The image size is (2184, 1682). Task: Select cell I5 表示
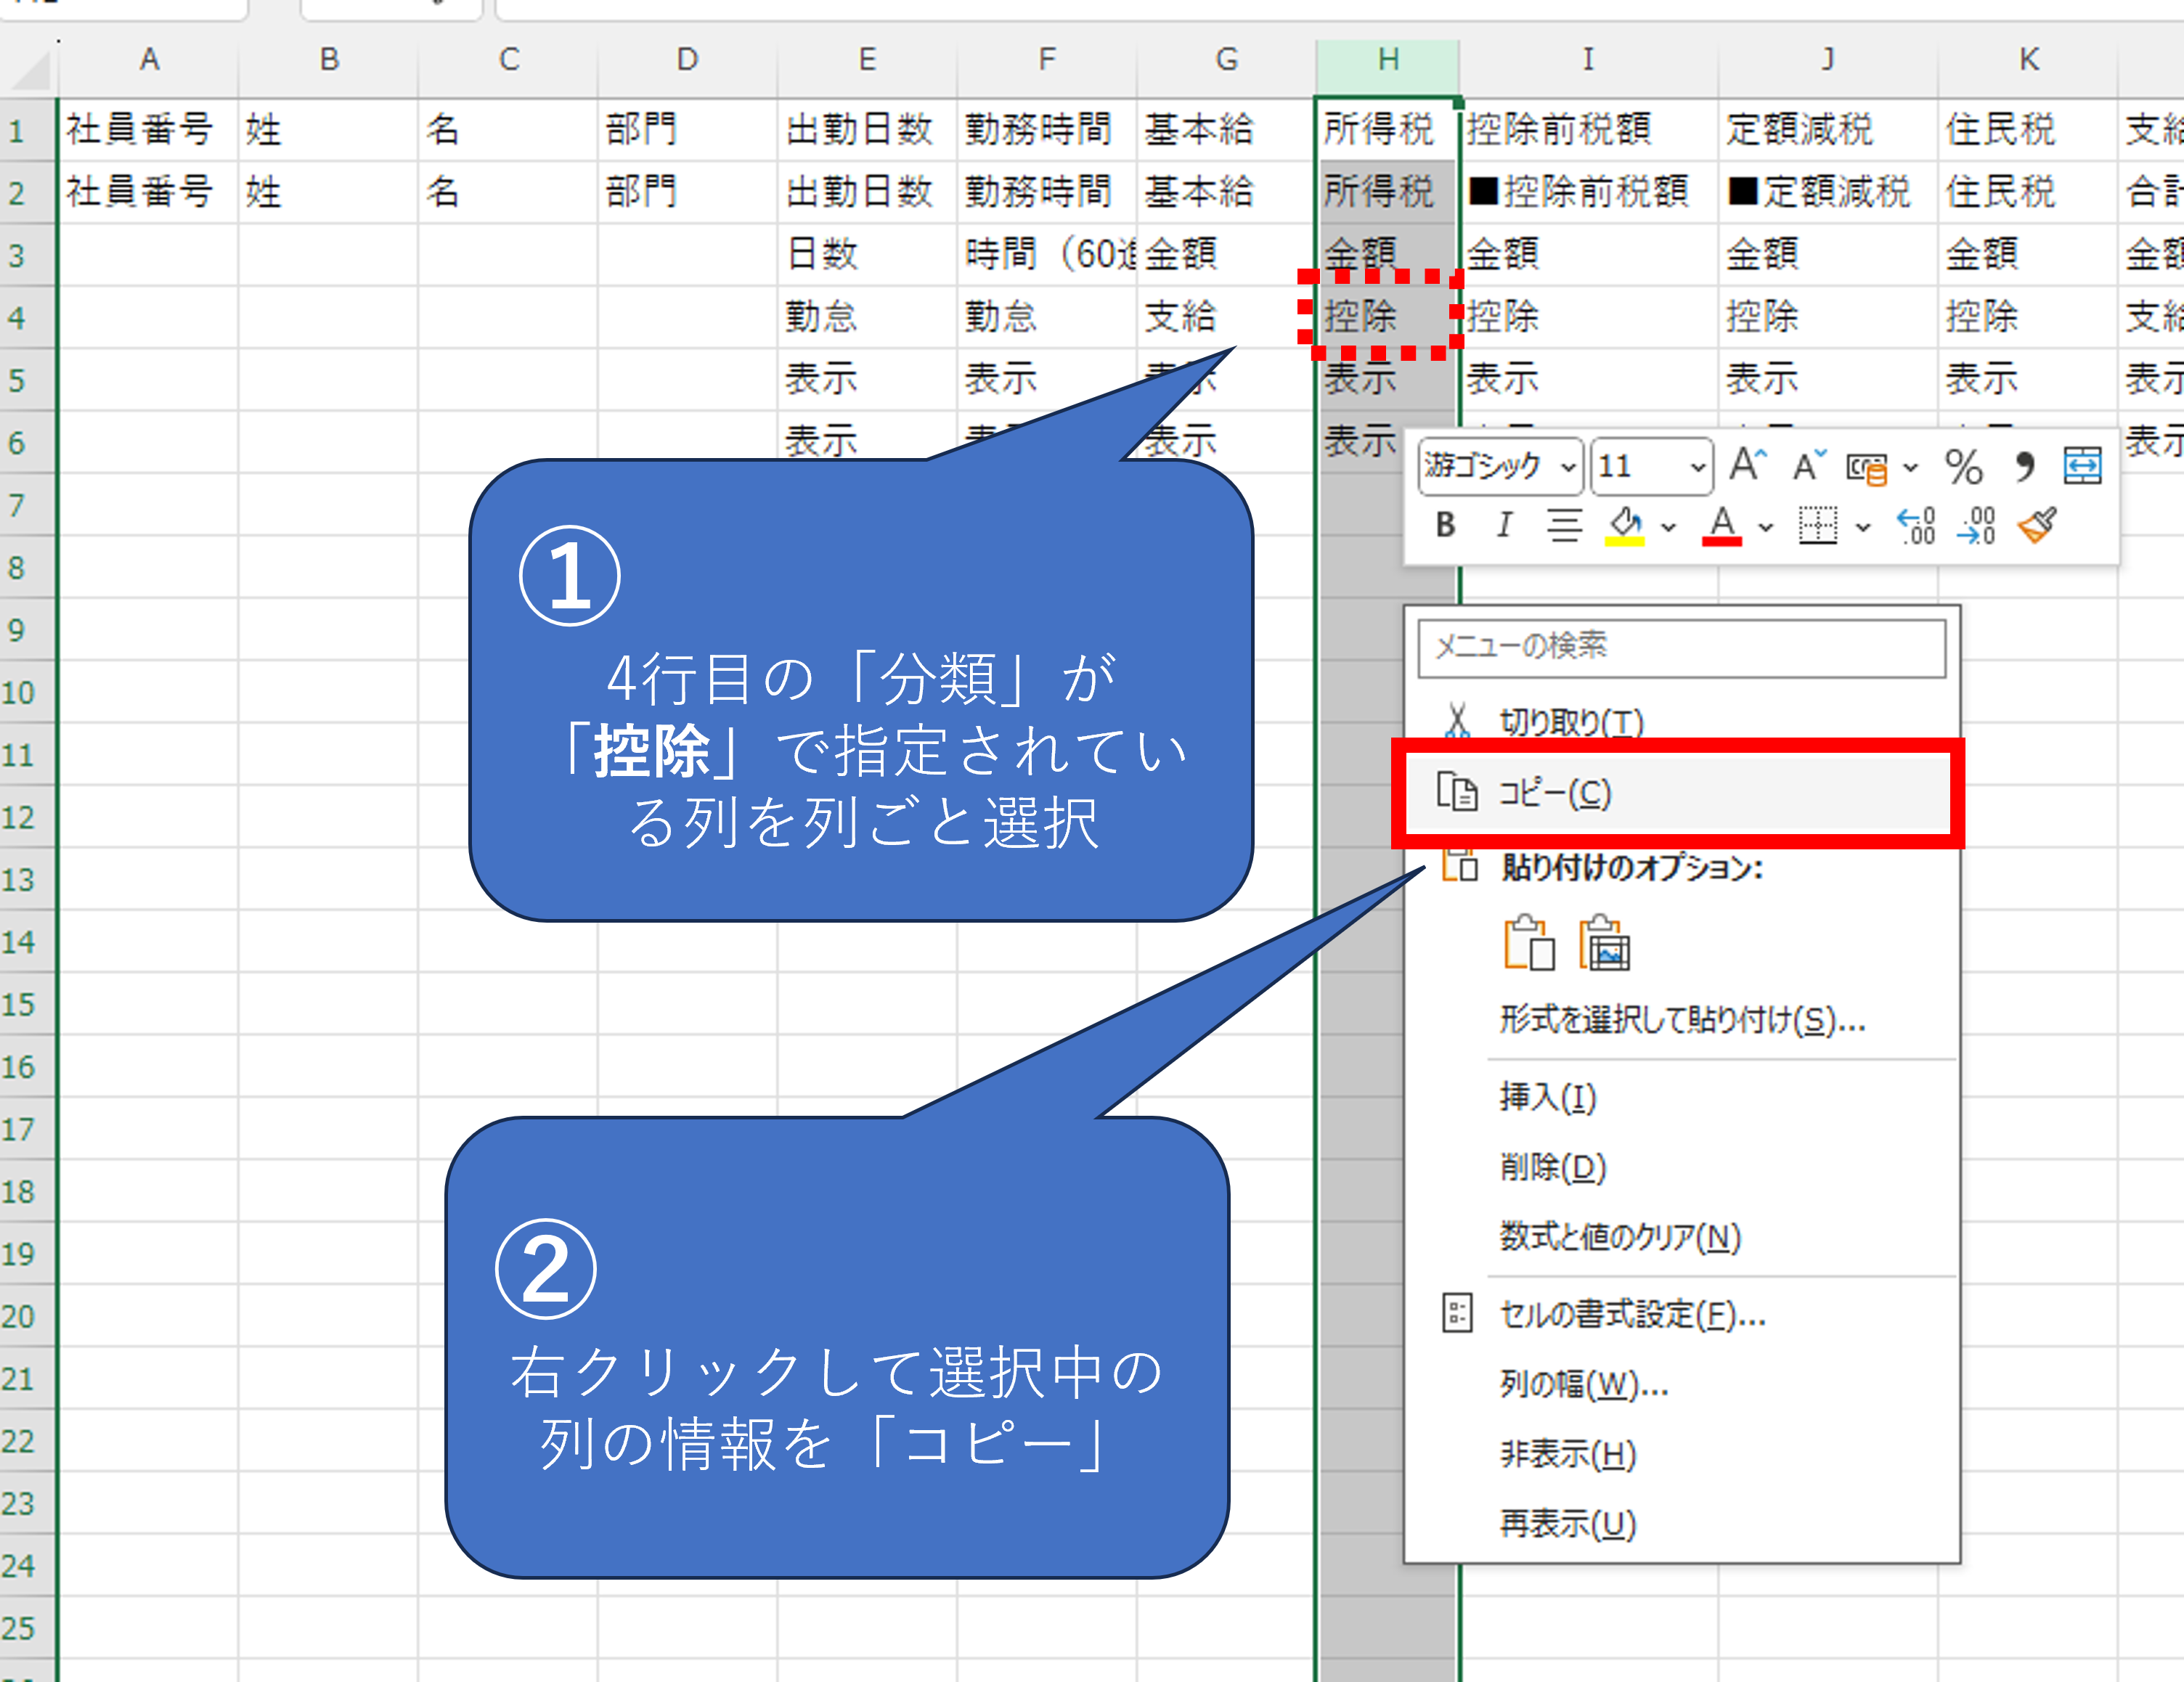(1589, 379)
